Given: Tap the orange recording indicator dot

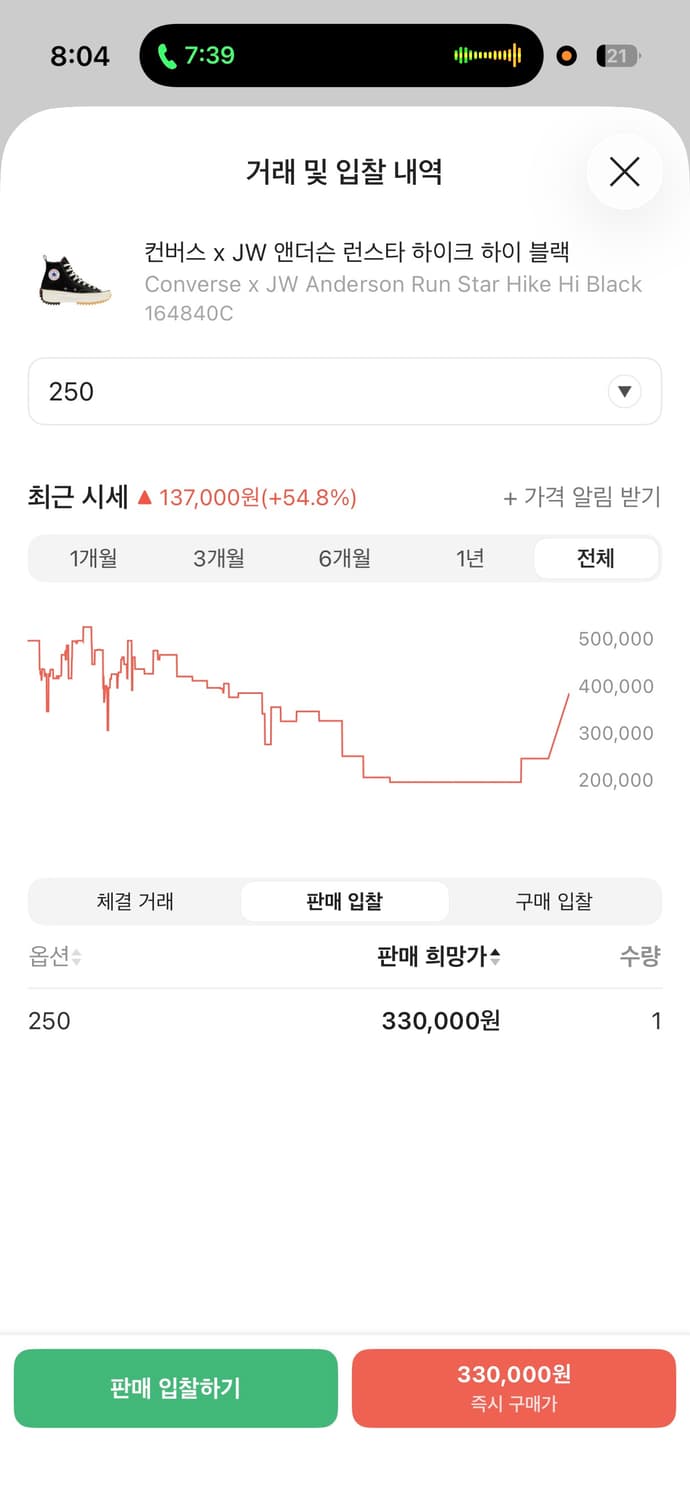Looking at the screenshot, I should pyautogui.click(x=566, y=56).
